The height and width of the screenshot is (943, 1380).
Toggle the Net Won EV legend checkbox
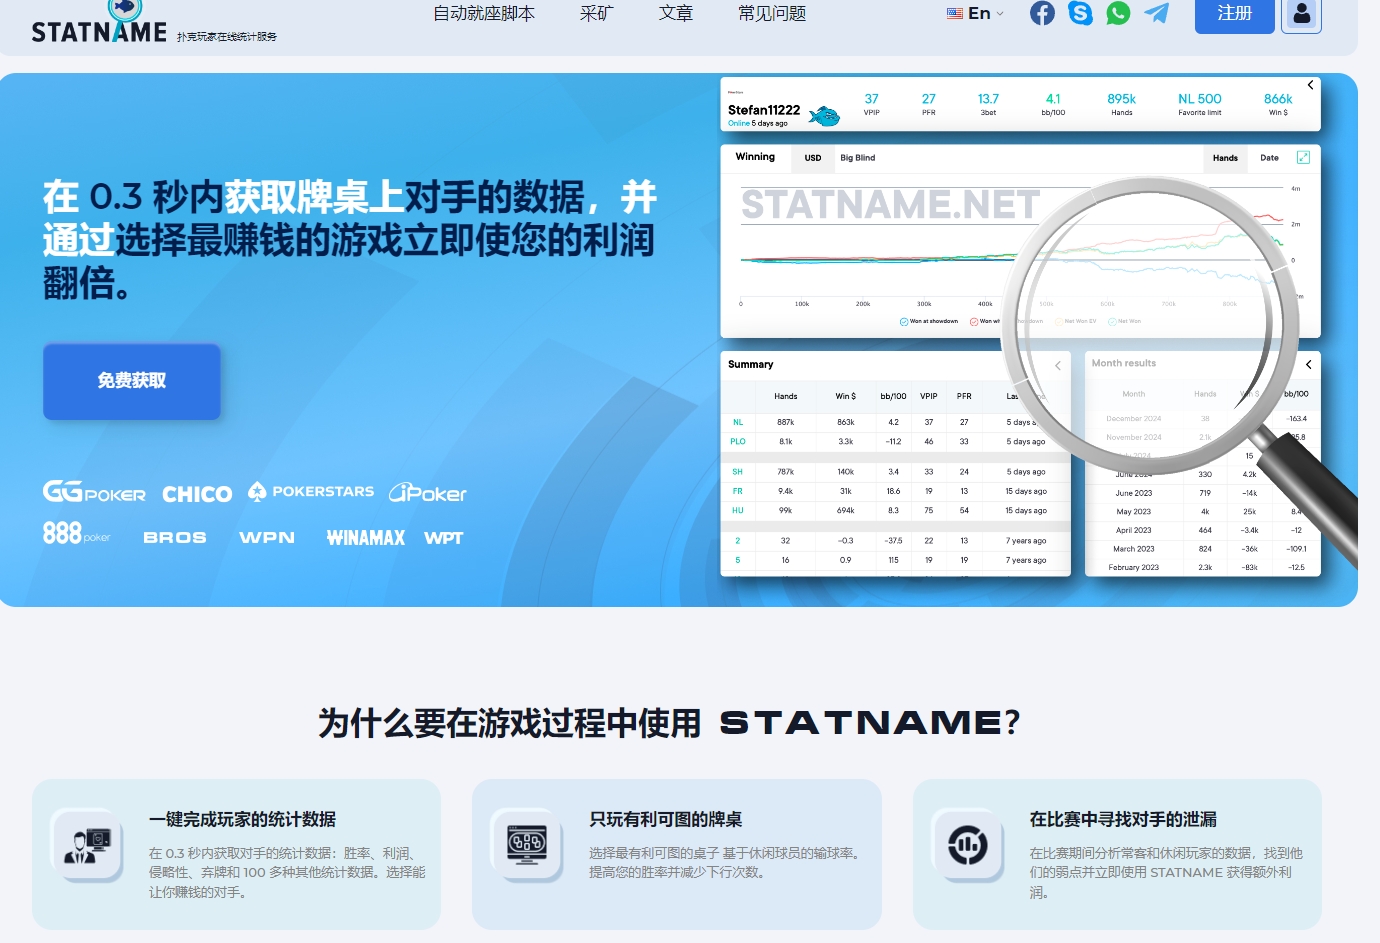tap(1059, 322)
